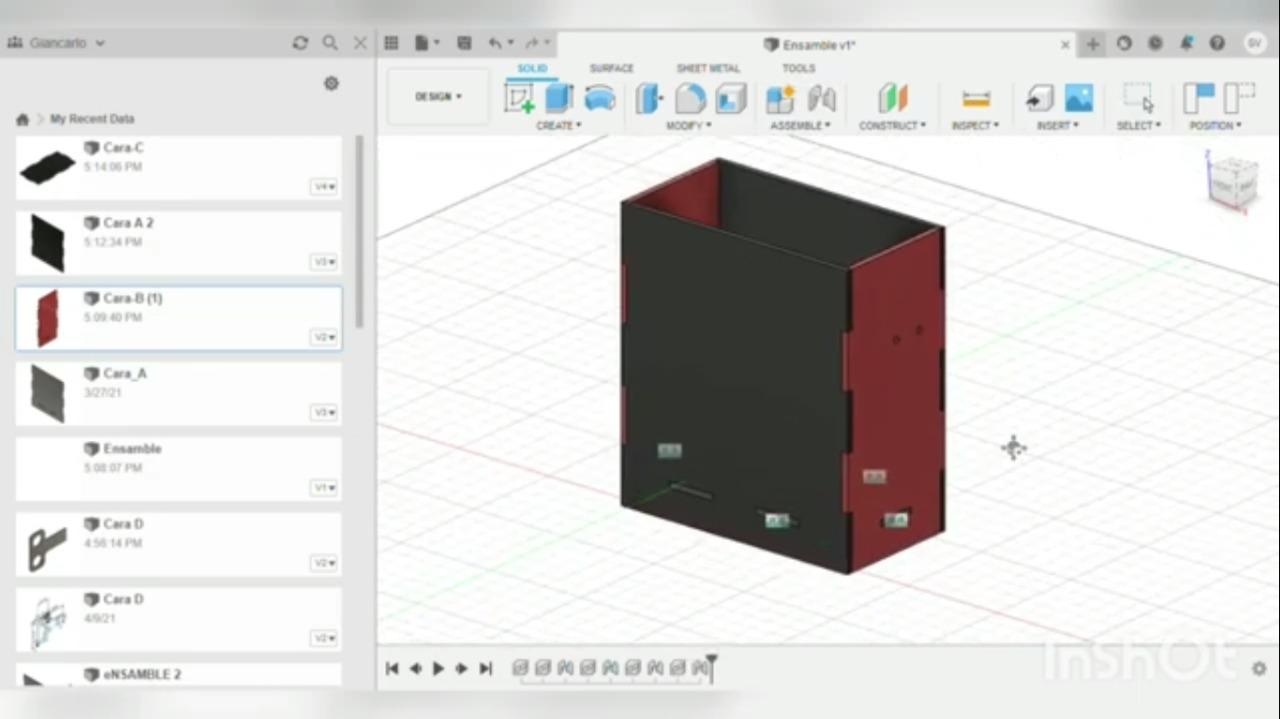Screen dimensions: 1280x719
Task: Select the Shell tool
Action: 731,98
